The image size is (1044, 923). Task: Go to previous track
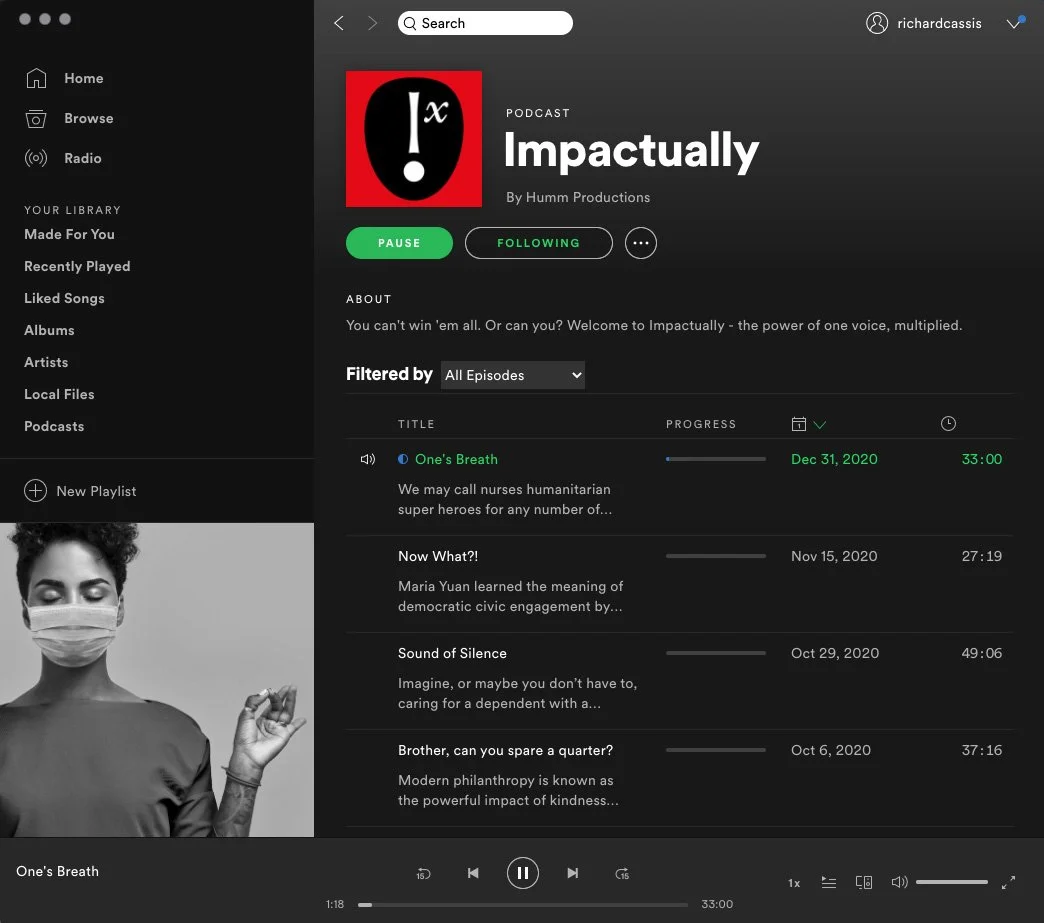point(473,873)
